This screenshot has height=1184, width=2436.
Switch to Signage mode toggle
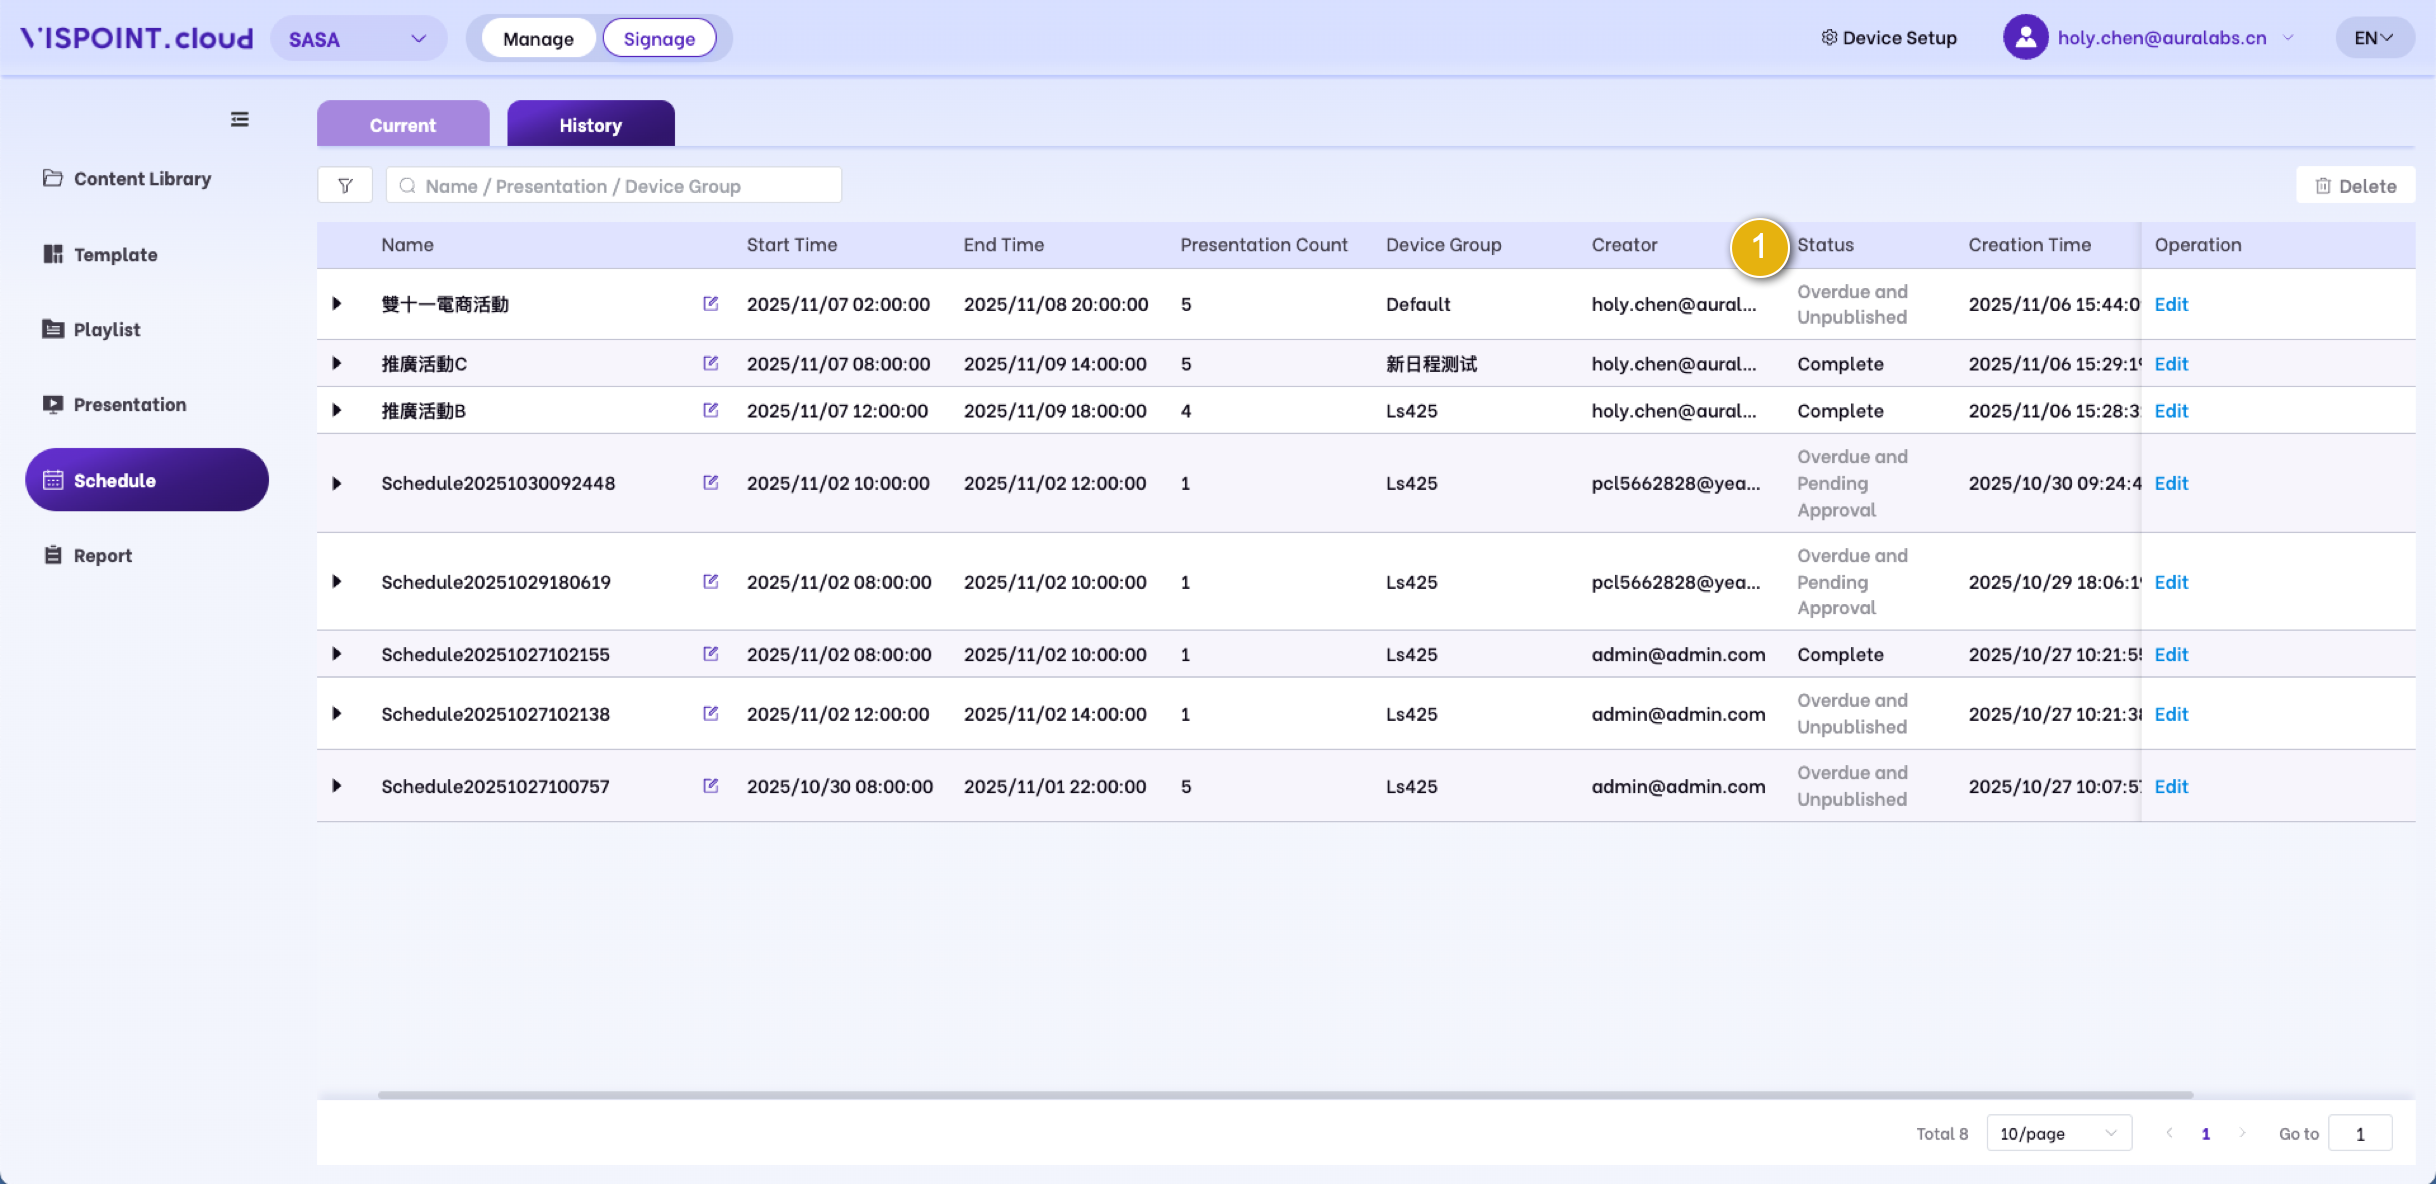pyautogui.click(x=659, y=39)
